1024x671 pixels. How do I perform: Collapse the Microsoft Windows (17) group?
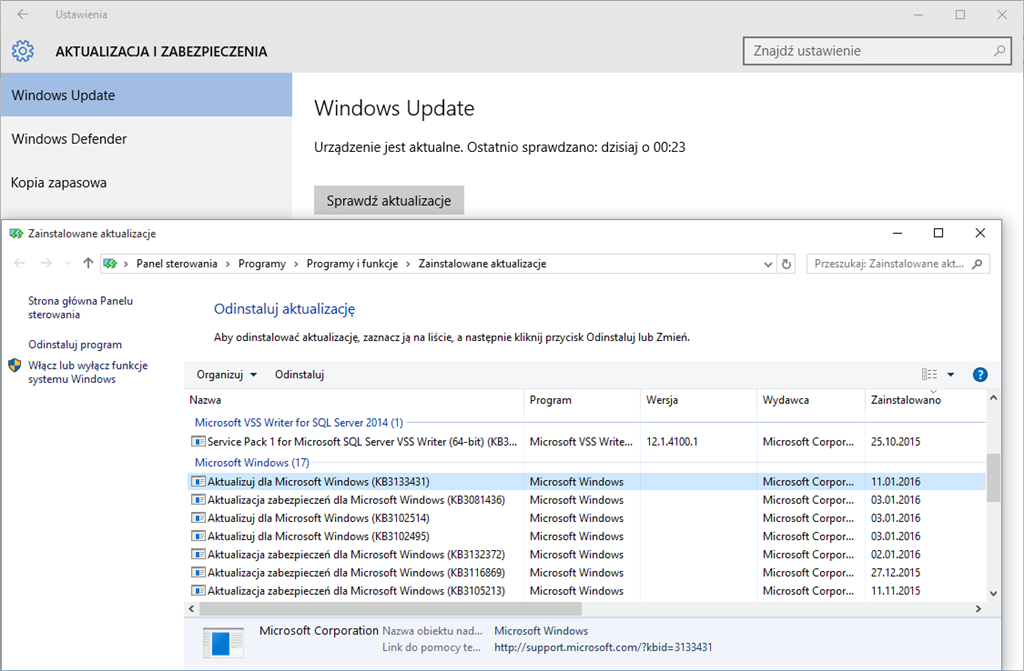coord(252,463)
